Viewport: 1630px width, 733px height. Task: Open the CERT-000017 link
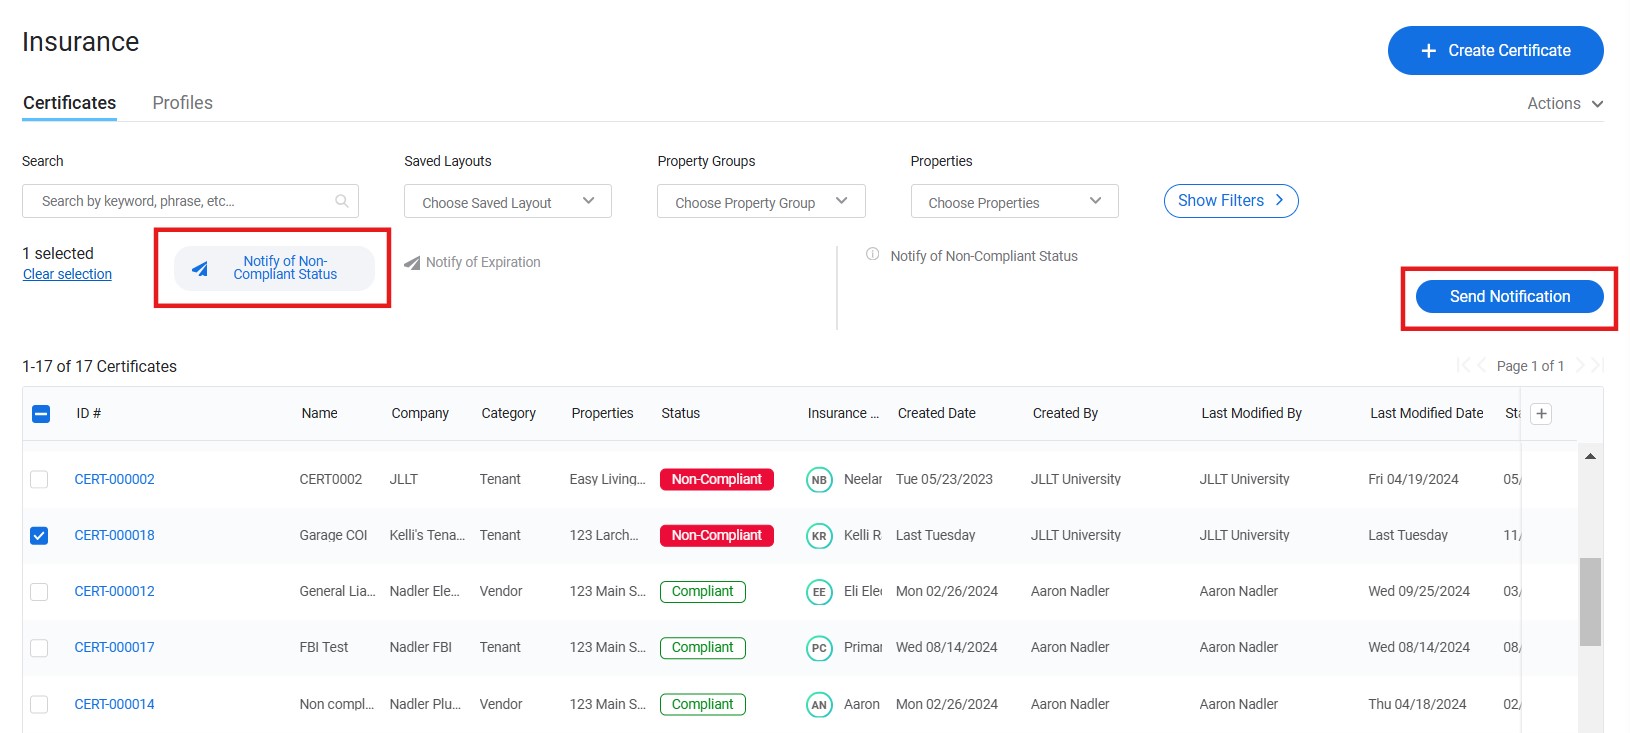click(114, 648)
